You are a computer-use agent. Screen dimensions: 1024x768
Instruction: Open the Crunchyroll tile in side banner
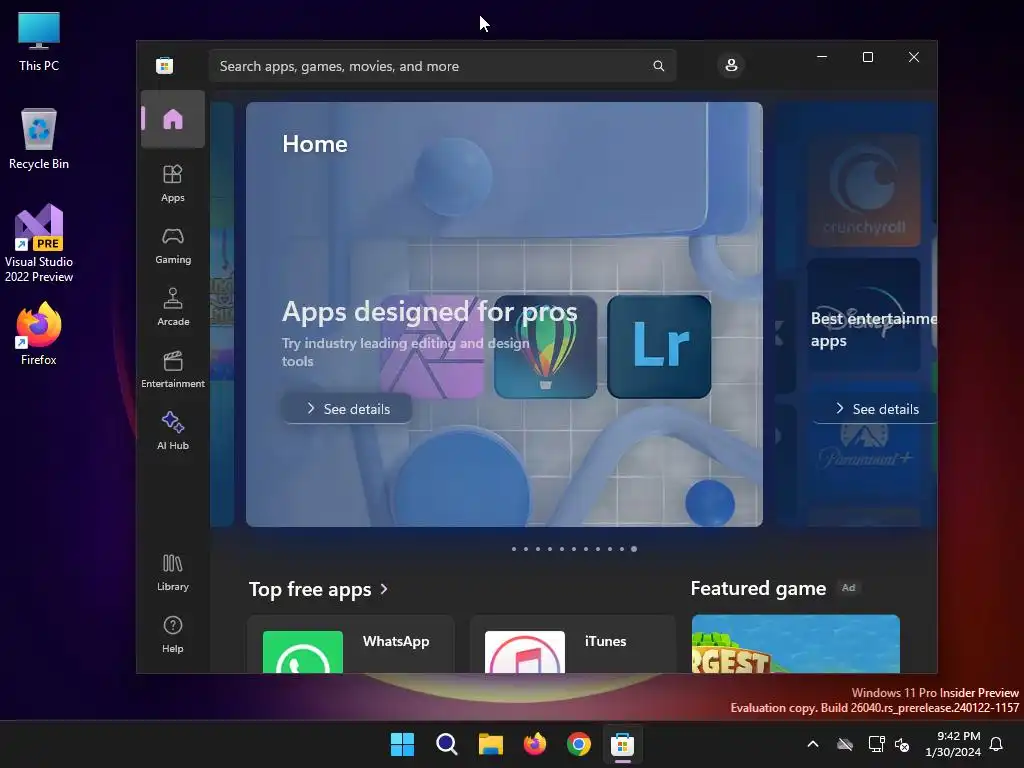tap(863, 190)
